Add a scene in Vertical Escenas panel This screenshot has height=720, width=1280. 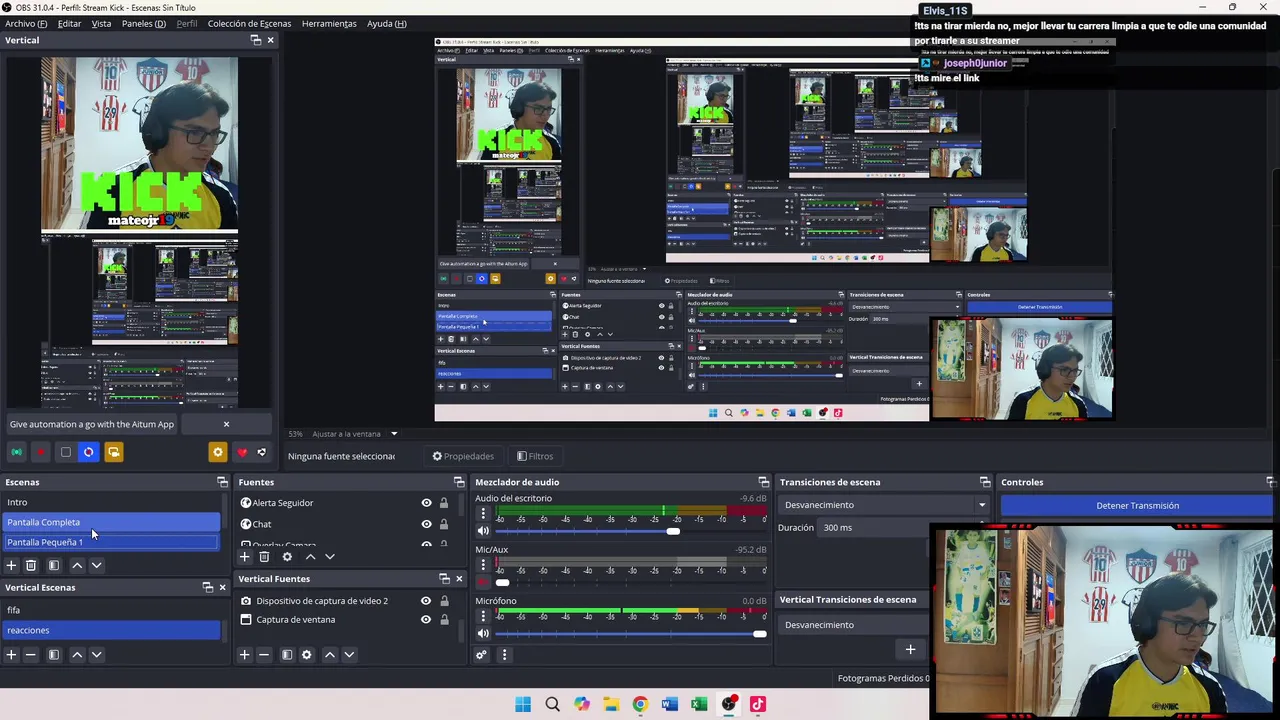11,655
